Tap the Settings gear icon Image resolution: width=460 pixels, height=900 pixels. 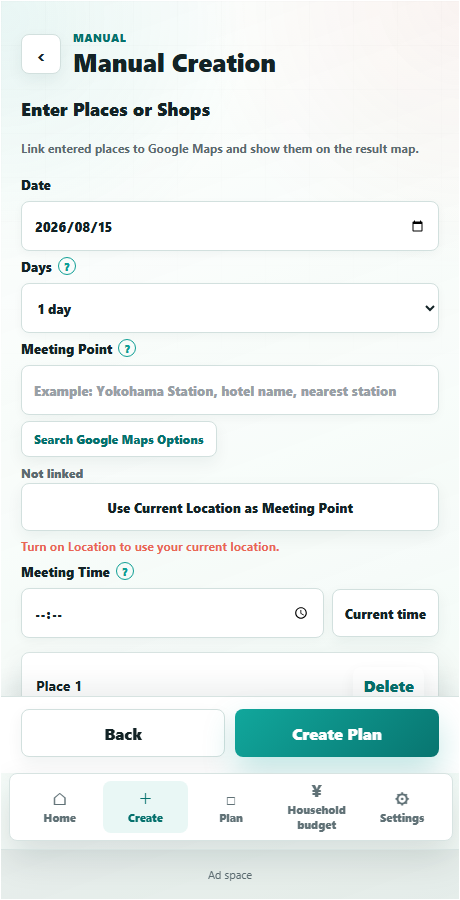[x=402, y=799]
